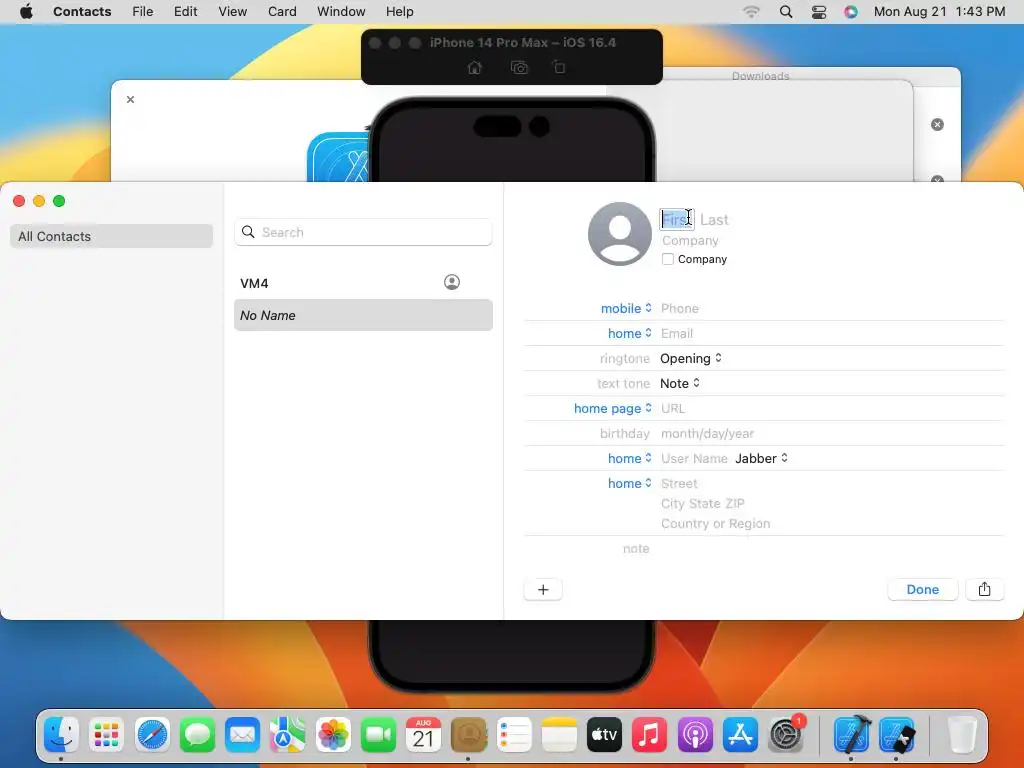
Task: Open Notes app in the Dock
Action: click(x=559, y=735)
